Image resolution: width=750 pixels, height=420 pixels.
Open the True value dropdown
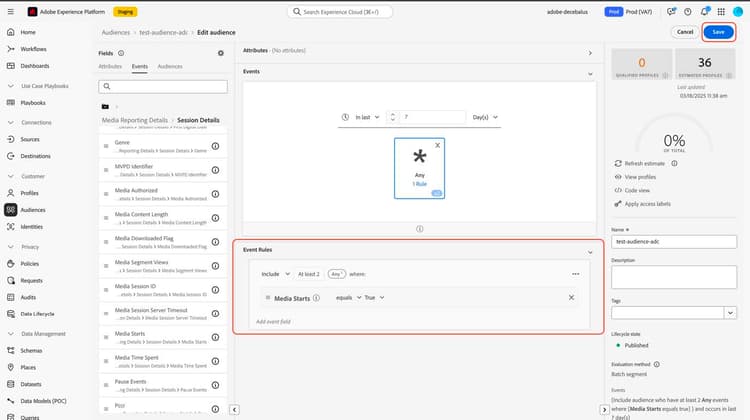(374, 298)
